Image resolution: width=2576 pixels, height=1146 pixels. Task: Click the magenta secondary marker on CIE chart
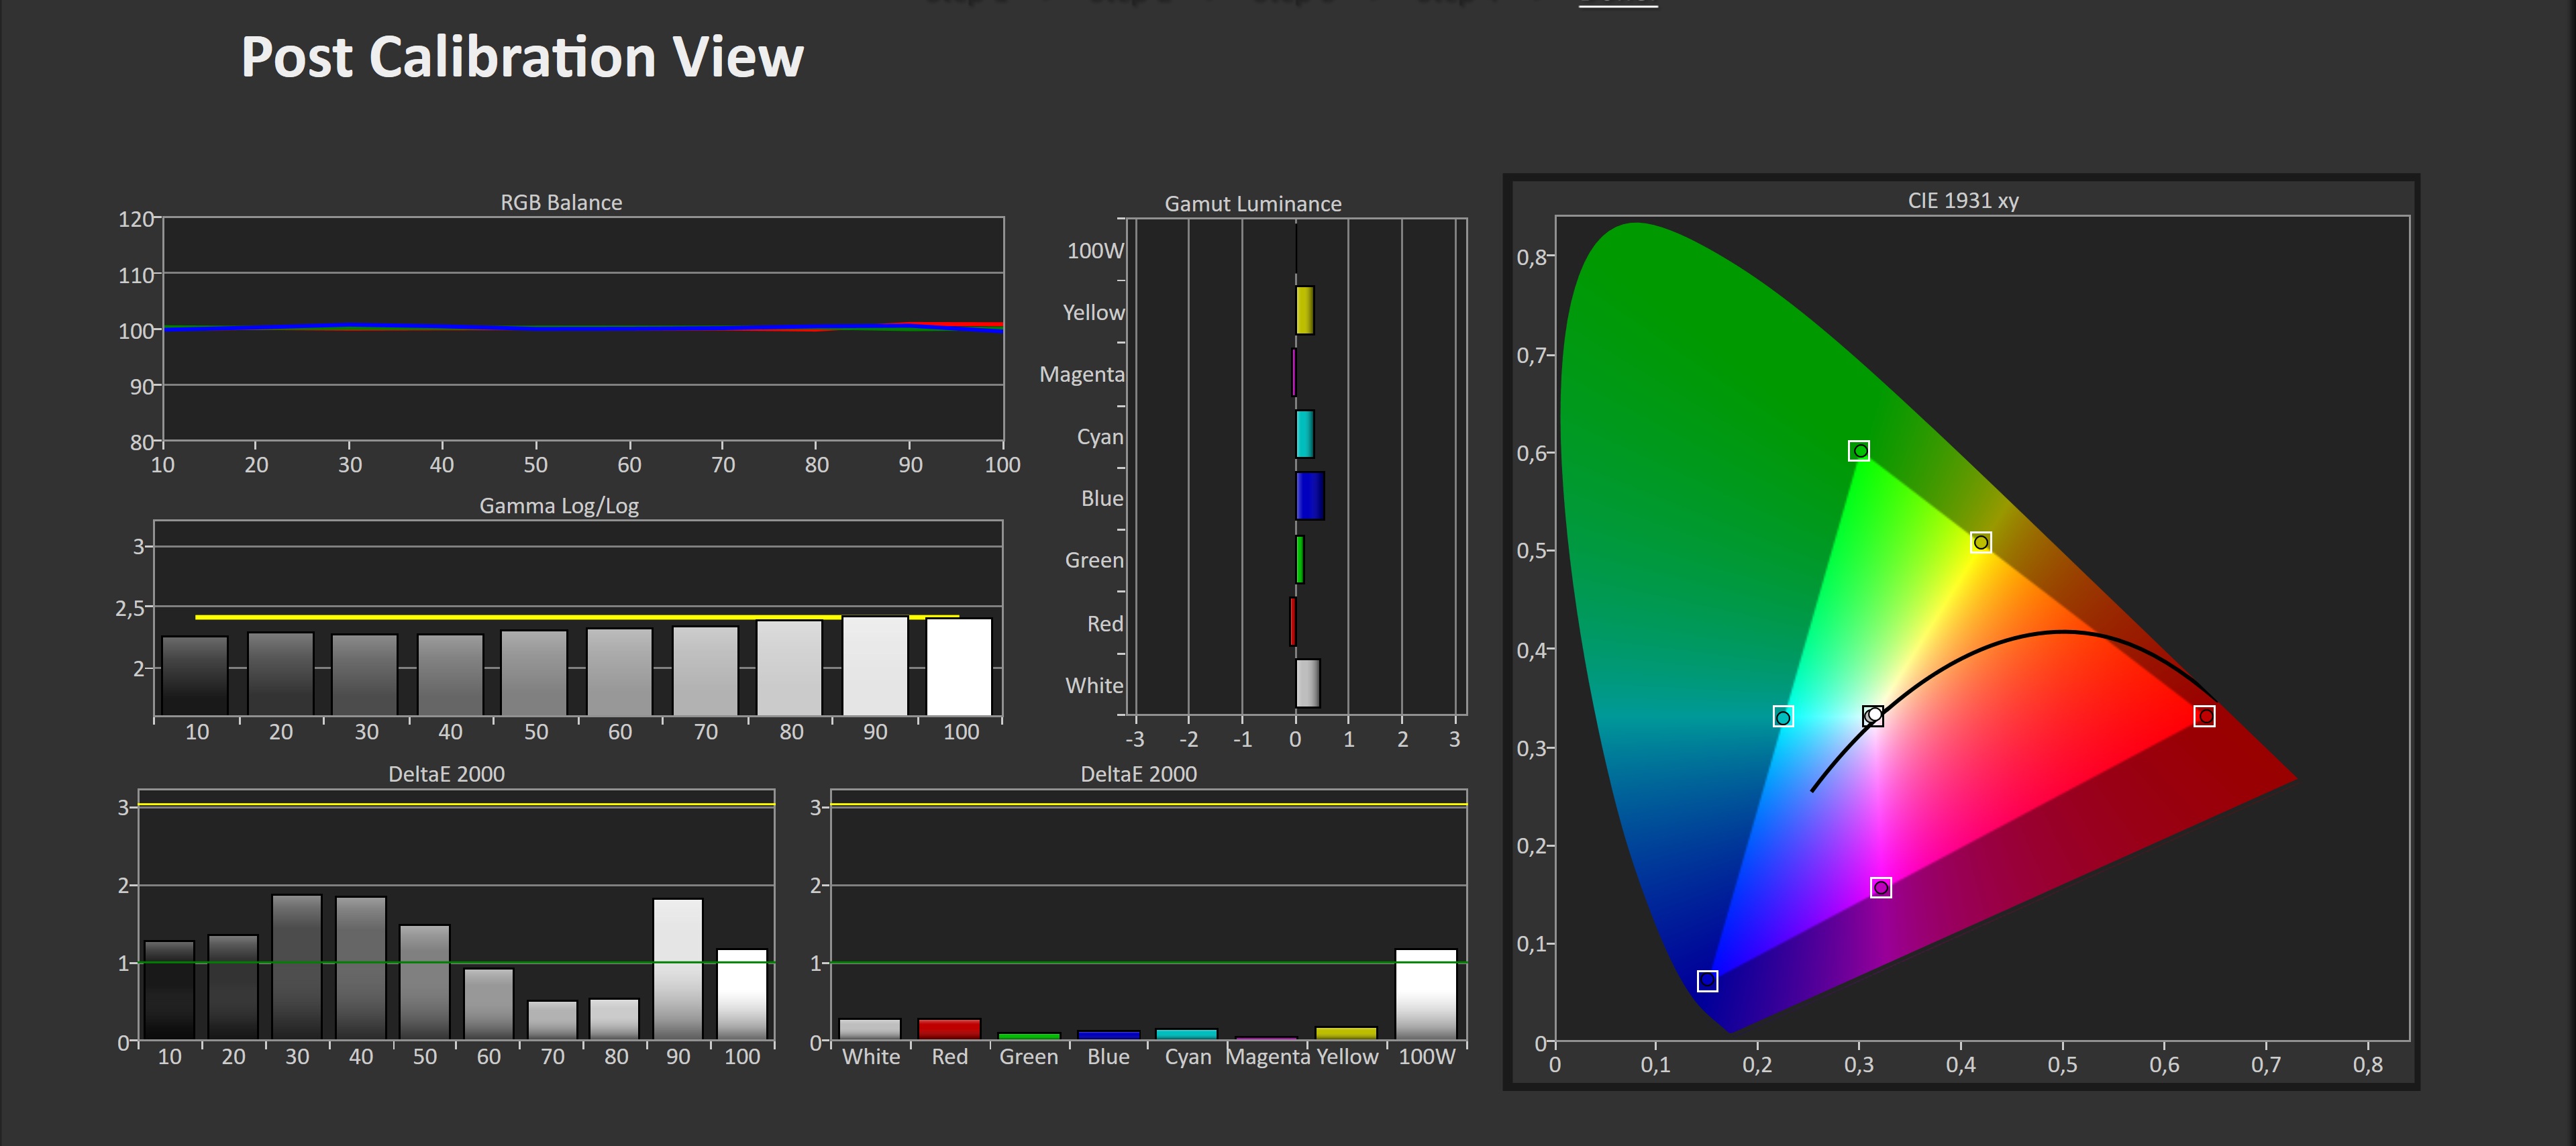click(x=1881, y=888)
